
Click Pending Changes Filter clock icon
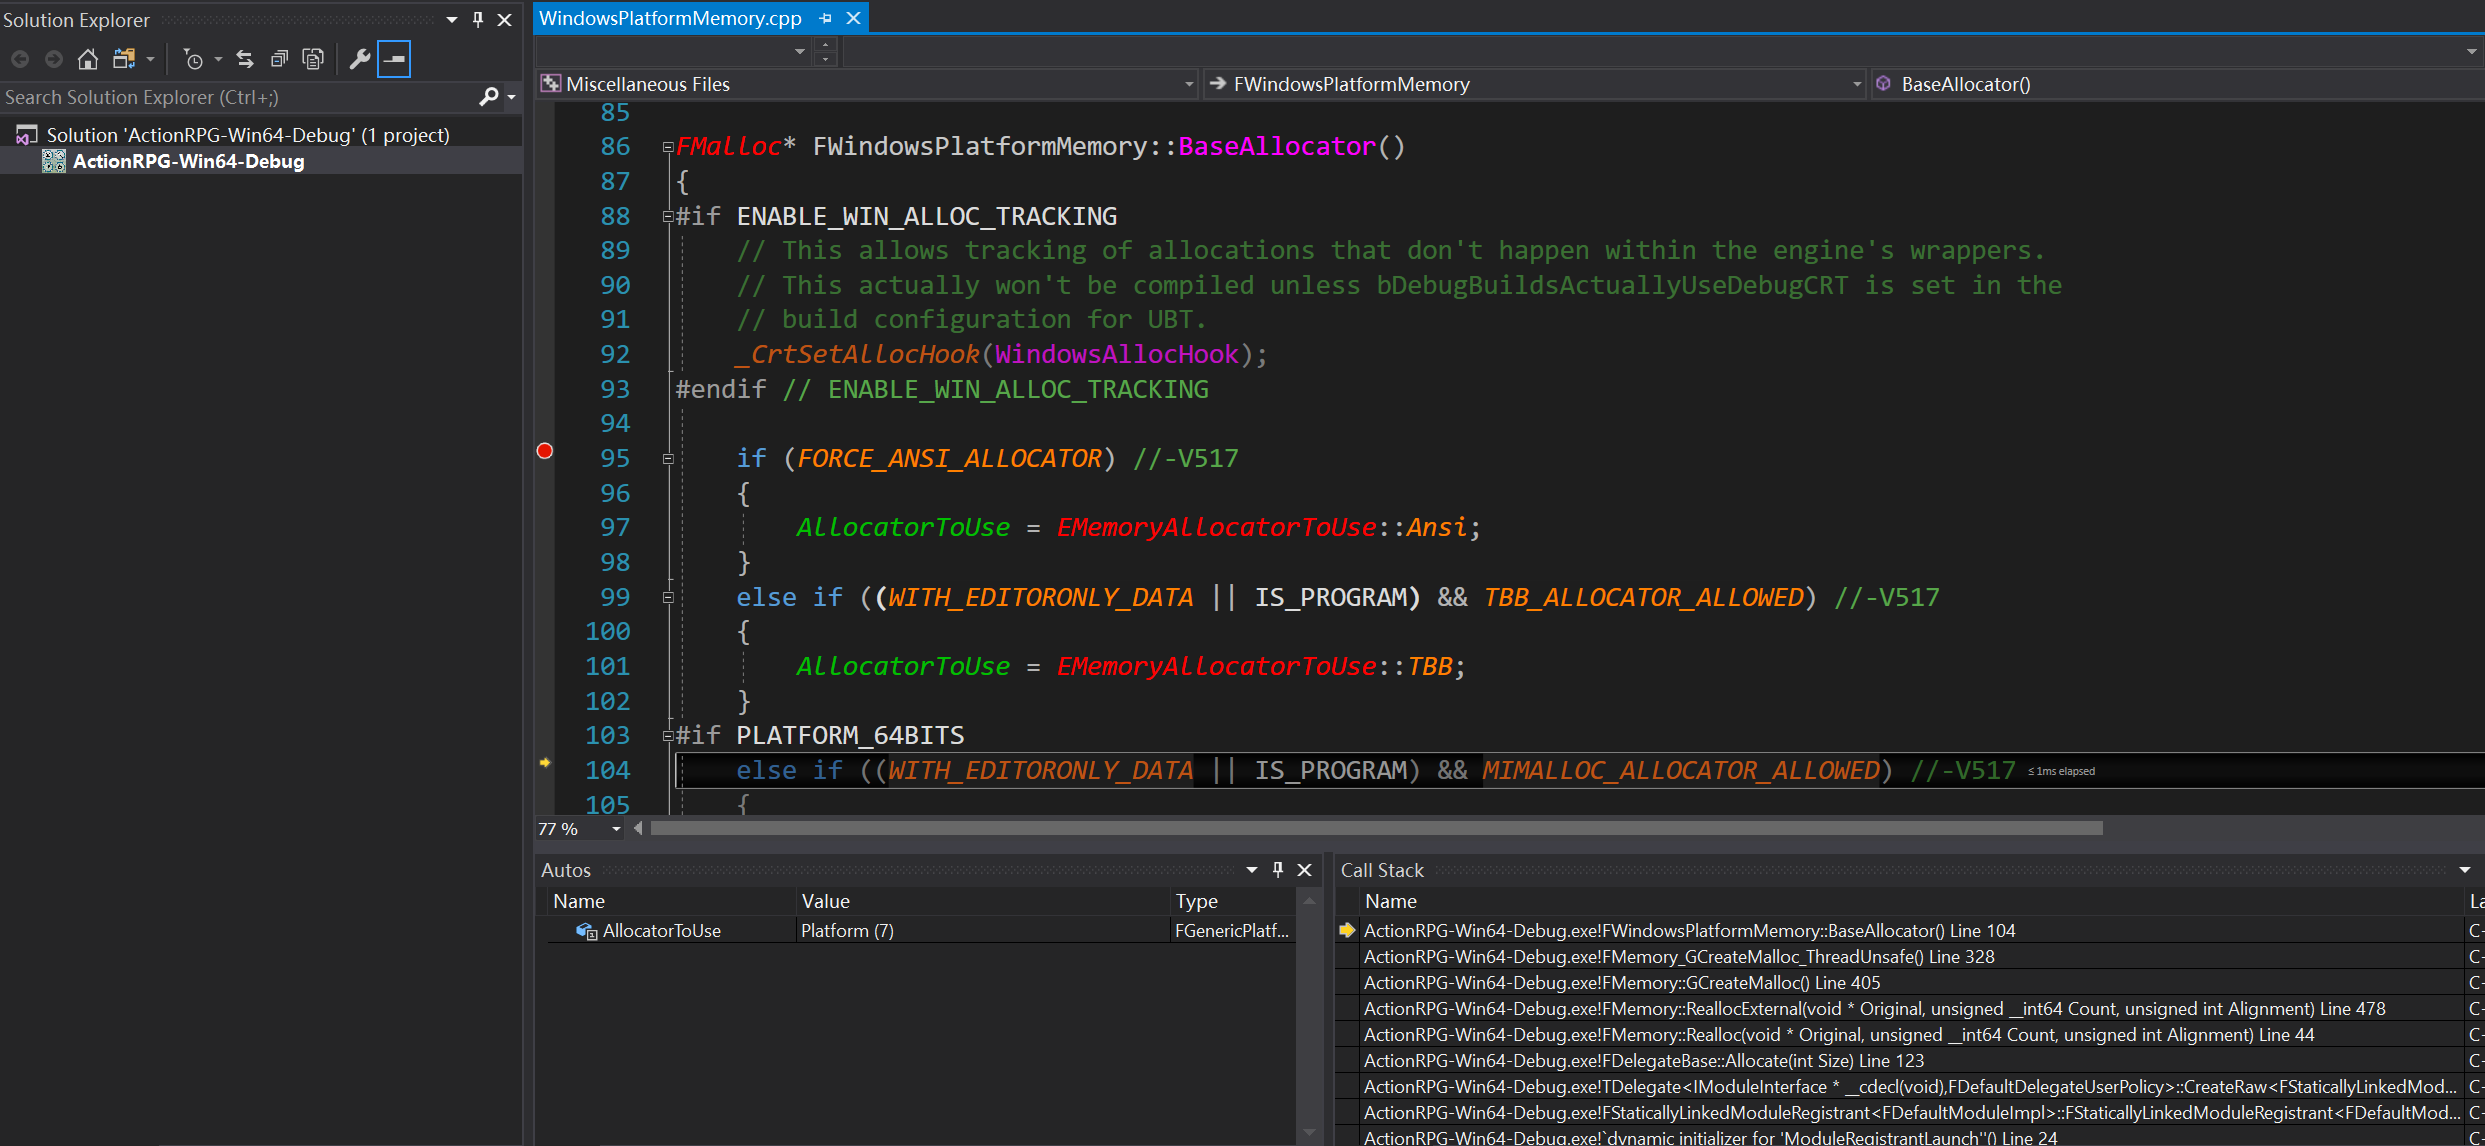pos(194,59)
